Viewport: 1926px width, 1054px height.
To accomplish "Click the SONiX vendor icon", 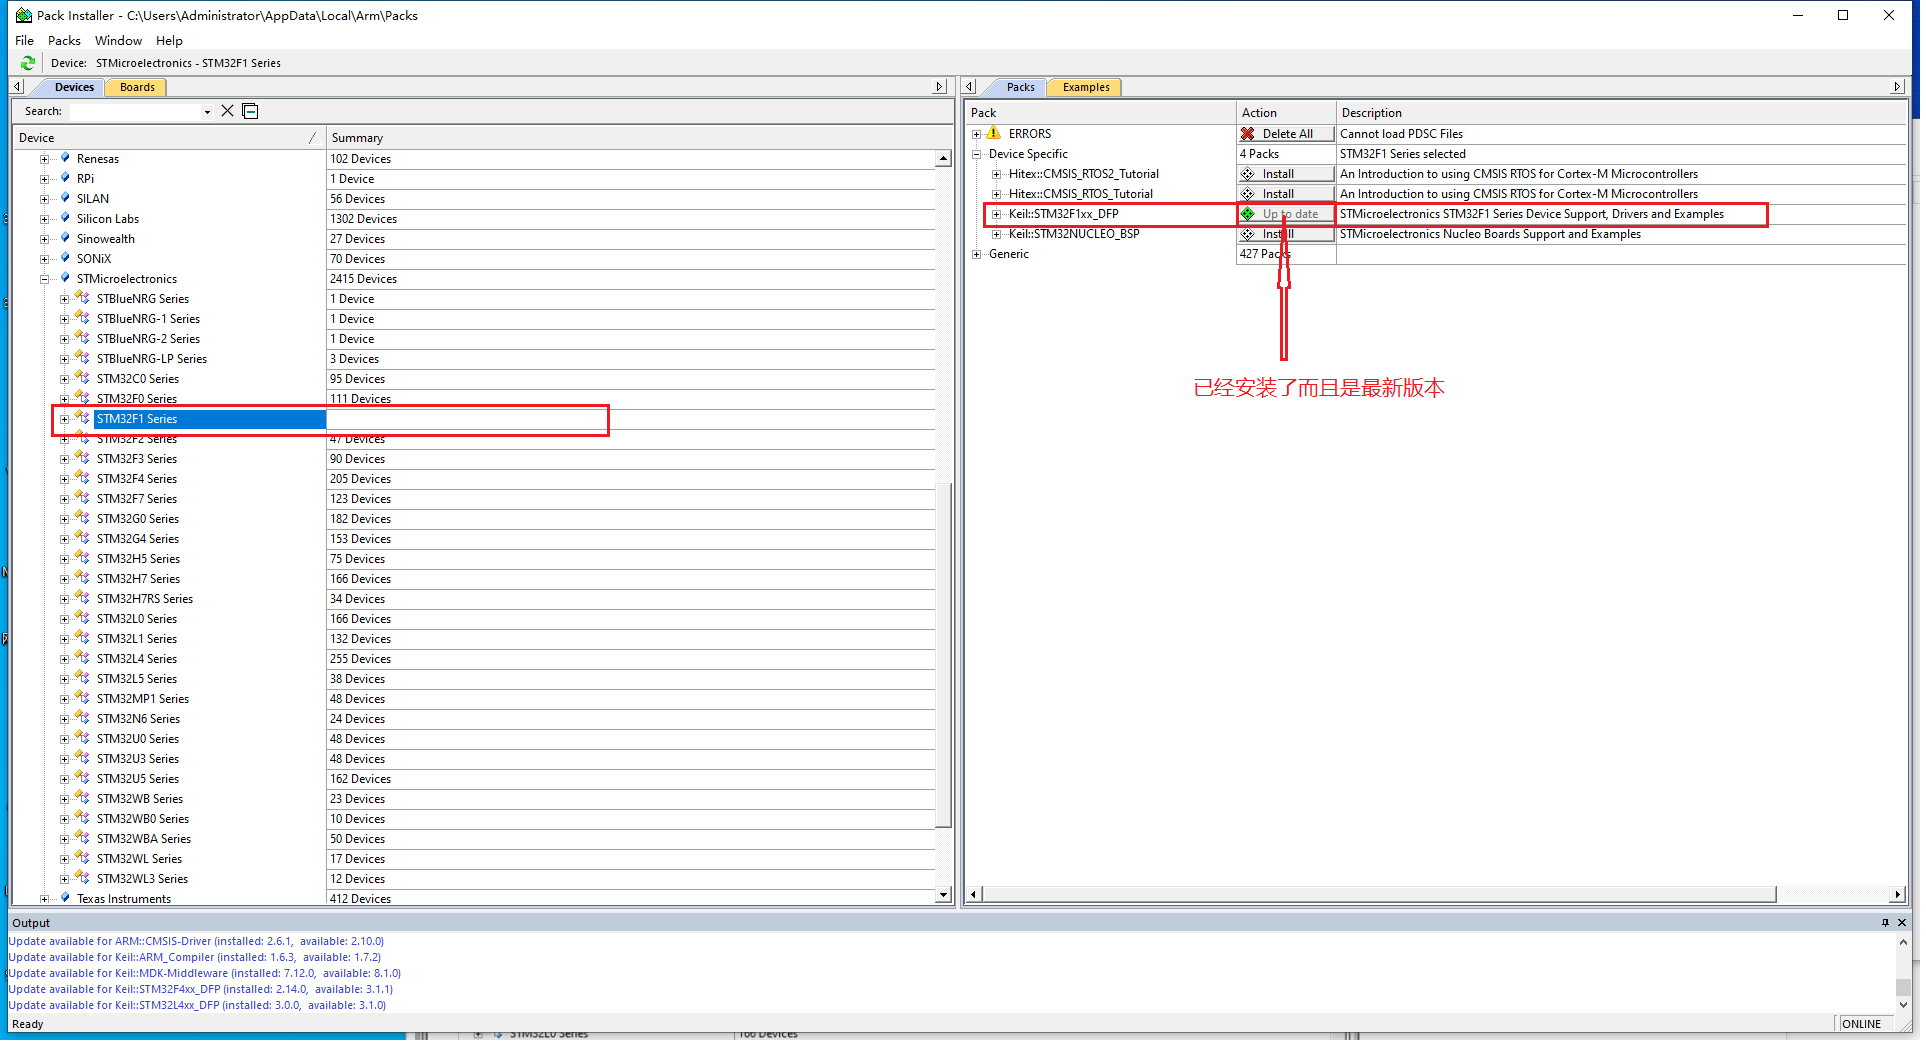I will [65, 258].
